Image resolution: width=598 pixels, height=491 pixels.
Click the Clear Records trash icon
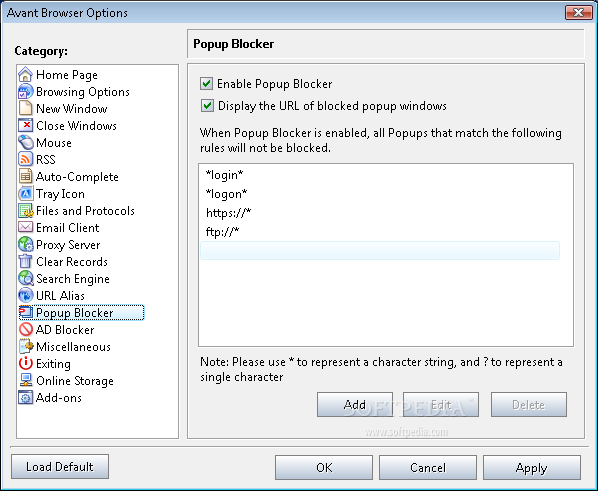pos(26,261)
